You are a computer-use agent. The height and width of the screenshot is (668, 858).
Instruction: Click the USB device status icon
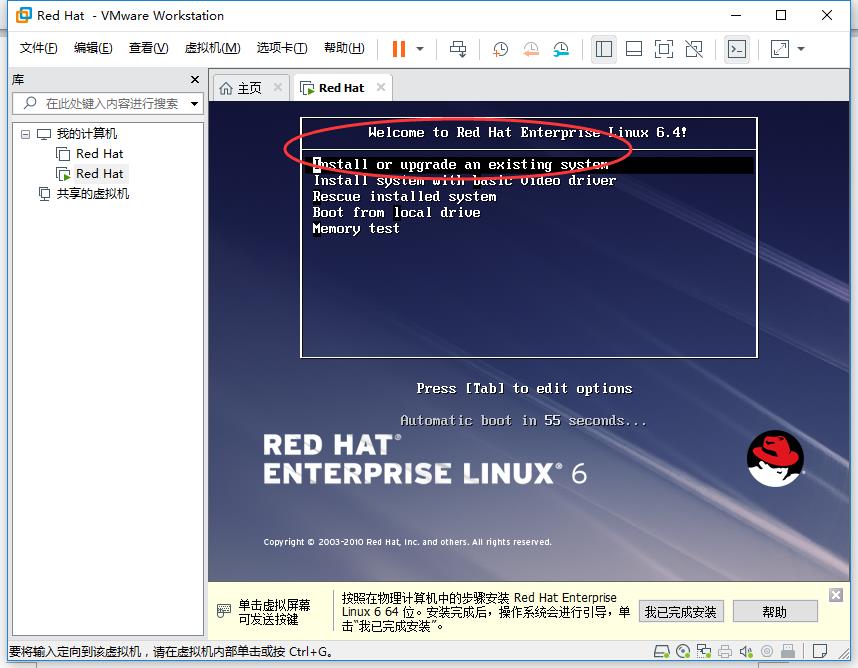click(787, 651)
